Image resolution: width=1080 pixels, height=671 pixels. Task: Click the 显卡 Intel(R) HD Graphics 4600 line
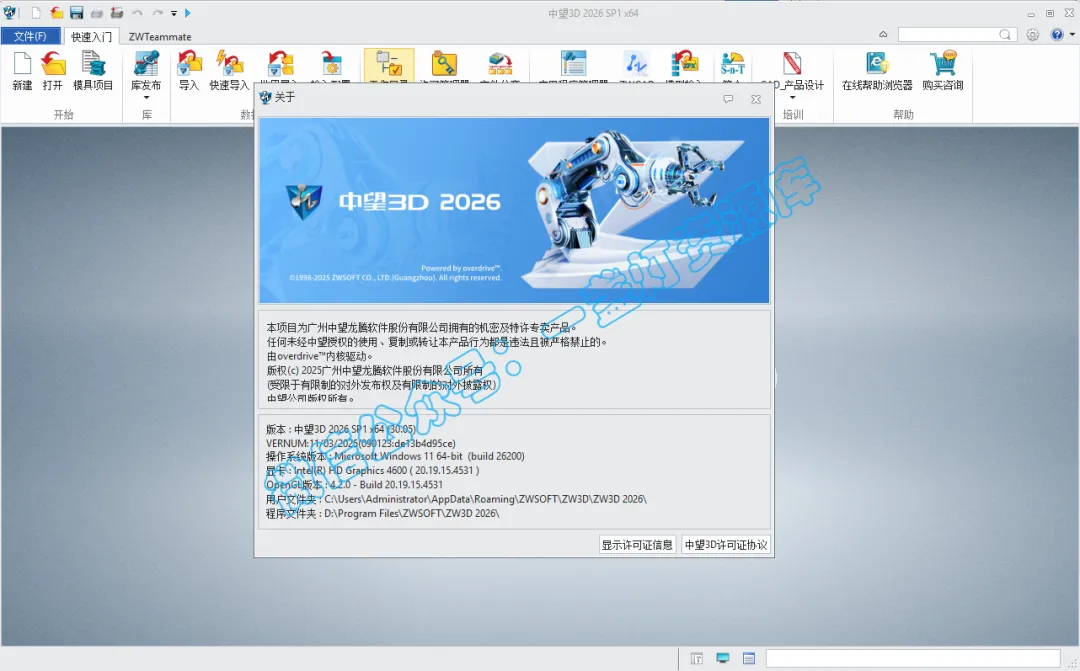pos(373,471)
